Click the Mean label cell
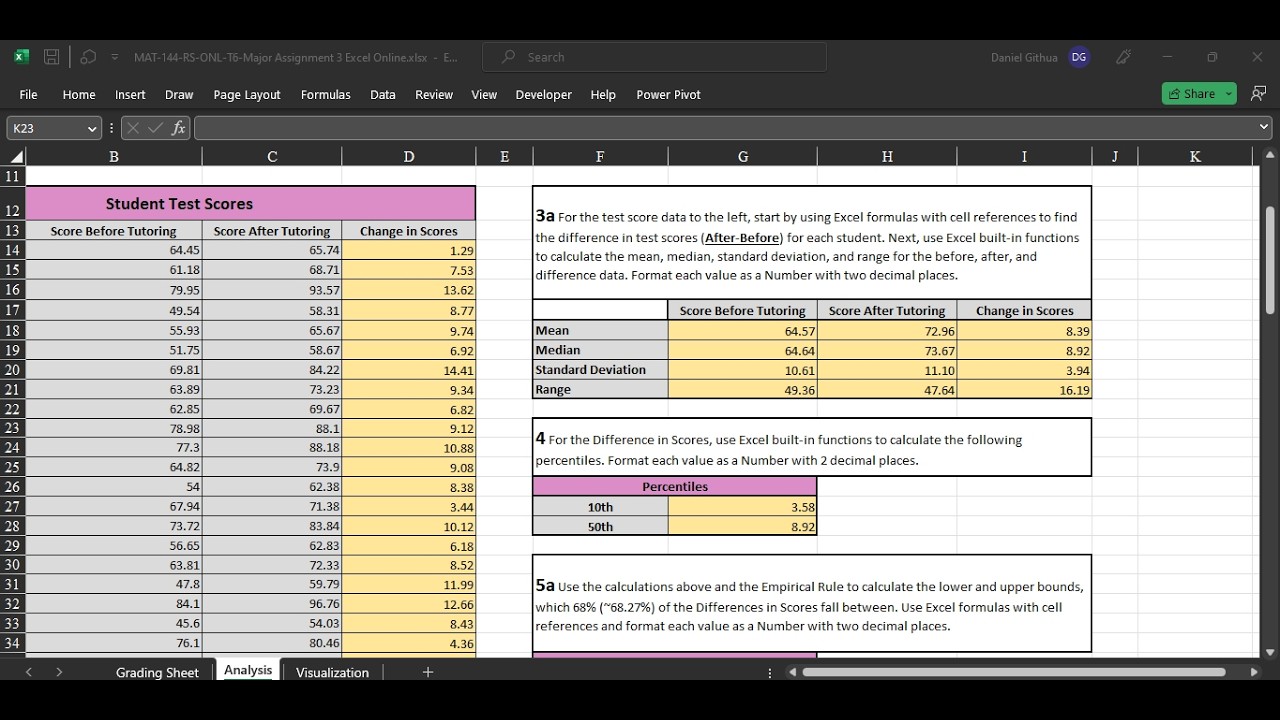Viewport: 1280px width, 720px height. [x=600, y=330]
